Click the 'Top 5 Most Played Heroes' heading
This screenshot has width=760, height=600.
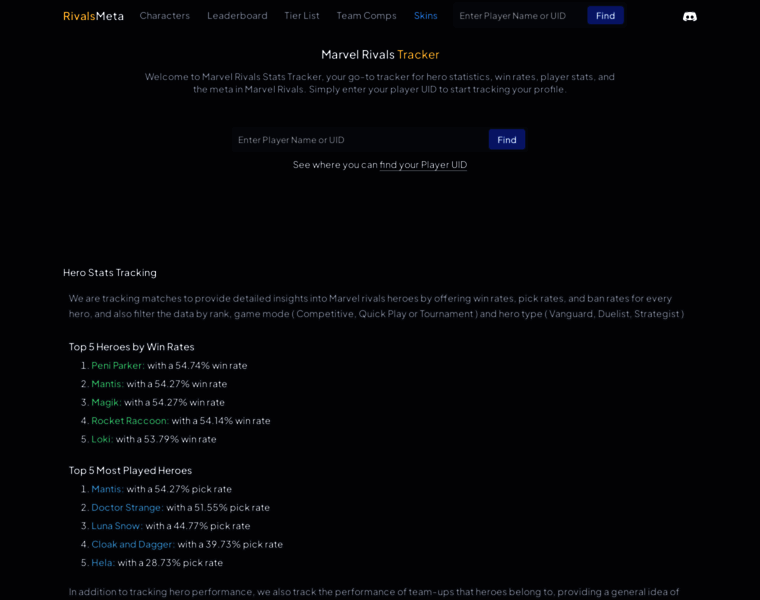[130, 470]
